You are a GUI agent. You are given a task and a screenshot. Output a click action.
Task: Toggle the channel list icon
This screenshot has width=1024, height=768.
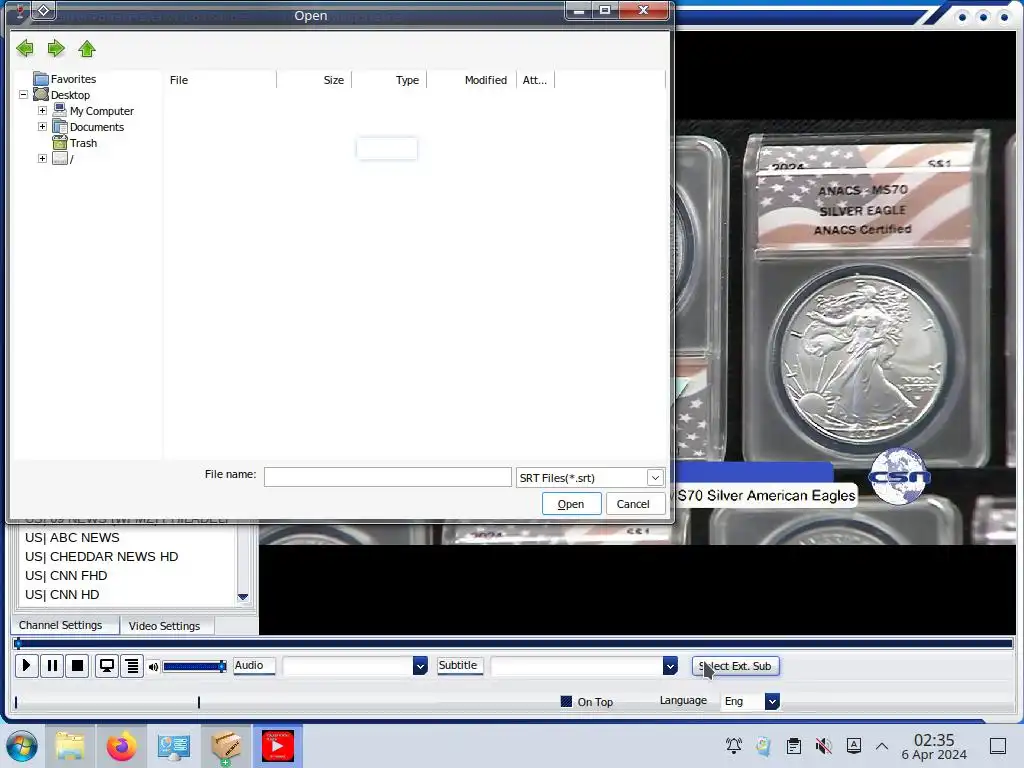(x=131, y=665)
